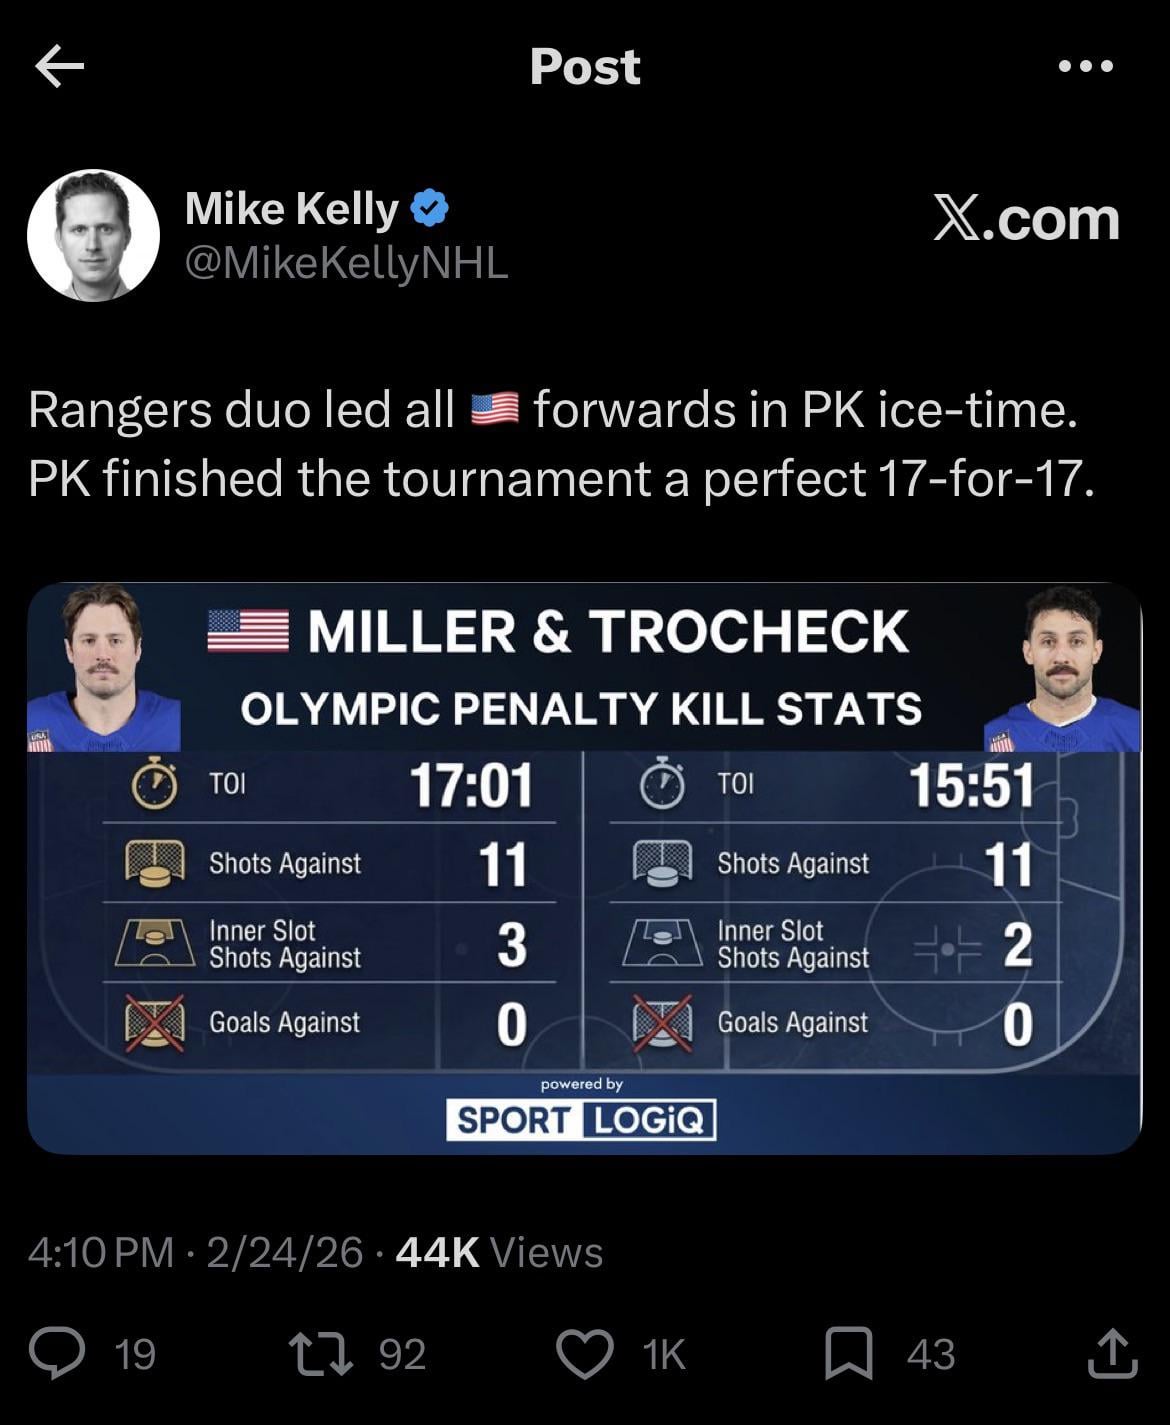Open Mike Kelly's profile picture
This screenshot has width=1170, height=1425.
[93, 235]
